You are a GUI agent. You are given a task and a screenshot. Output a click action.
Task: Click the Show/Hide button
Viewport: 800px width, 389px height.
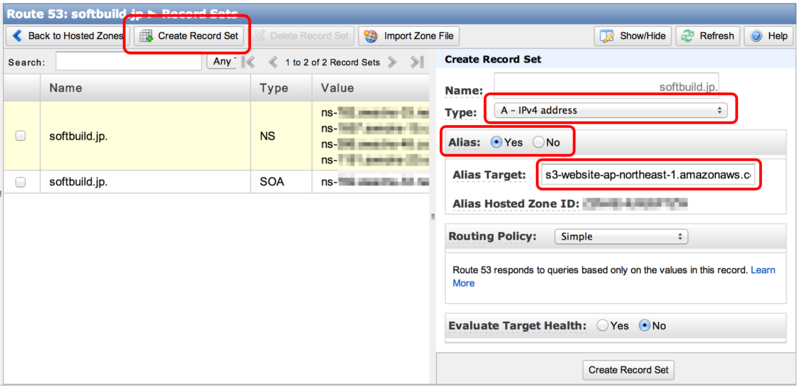tap(633, 36)
